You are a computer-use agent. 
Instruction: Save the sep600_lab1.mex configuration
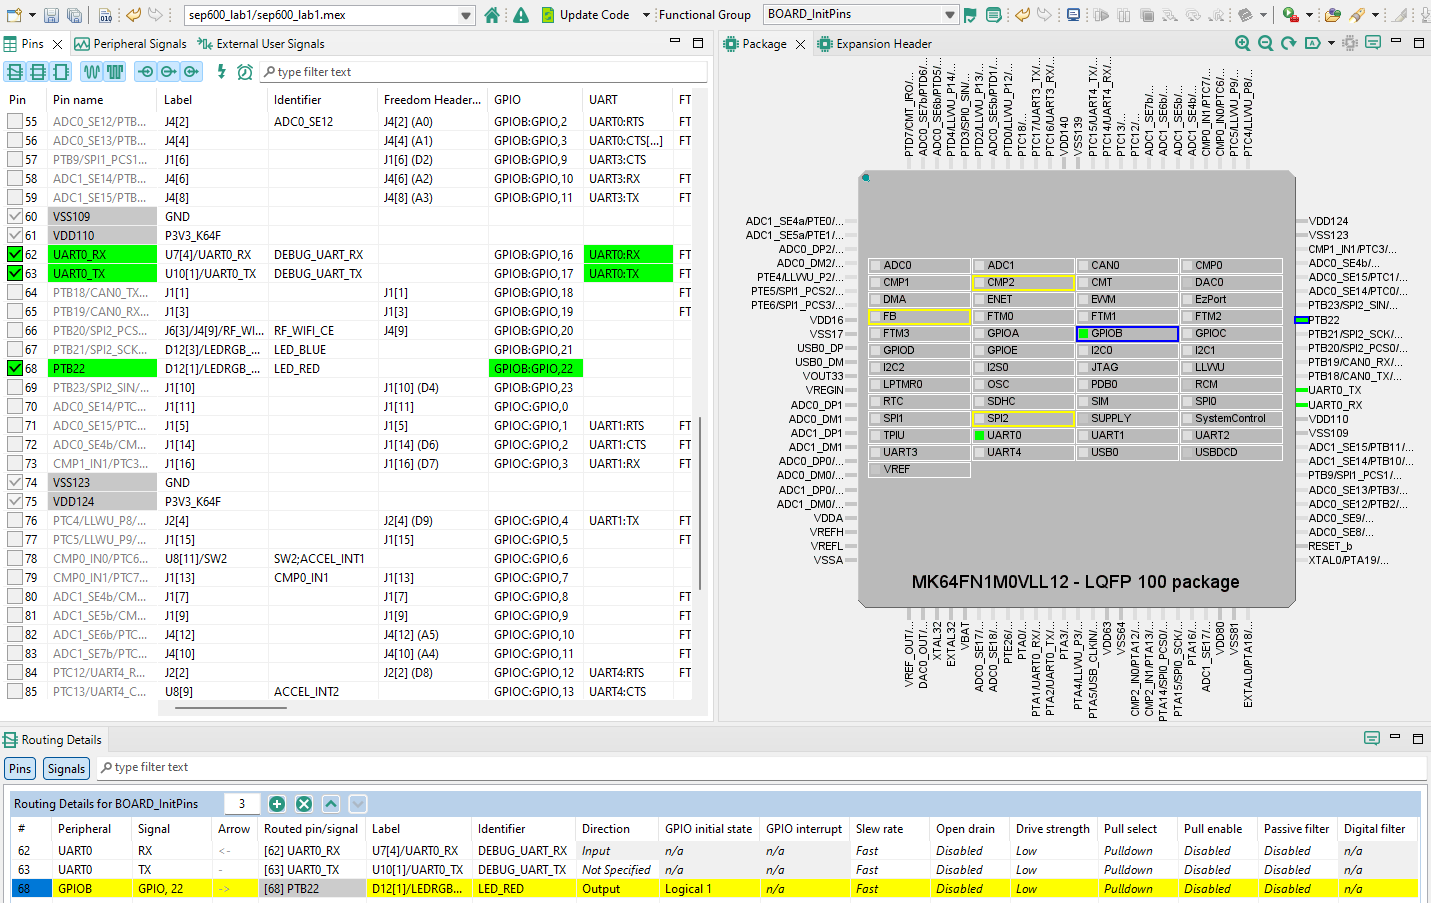[x=50, y=15]
